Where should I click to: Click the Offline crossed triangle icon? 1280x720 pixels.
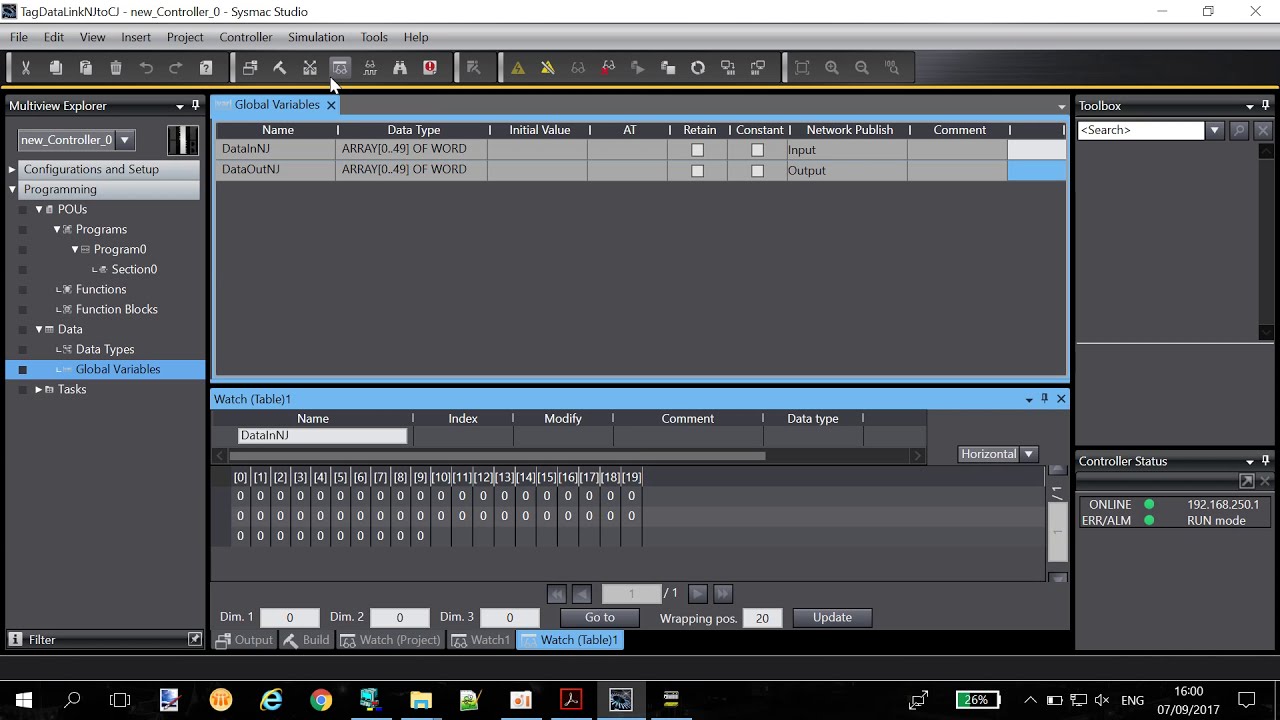point(548,68)
